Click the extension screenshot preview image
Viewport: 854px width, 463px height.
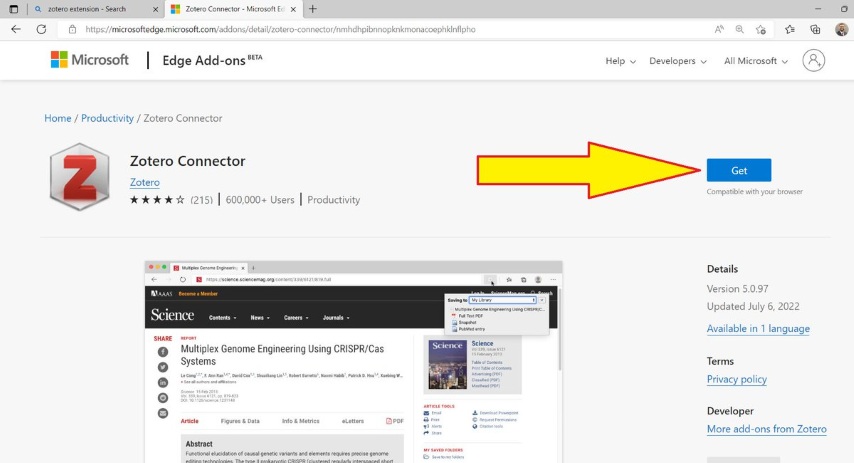[x=353, y=360]
